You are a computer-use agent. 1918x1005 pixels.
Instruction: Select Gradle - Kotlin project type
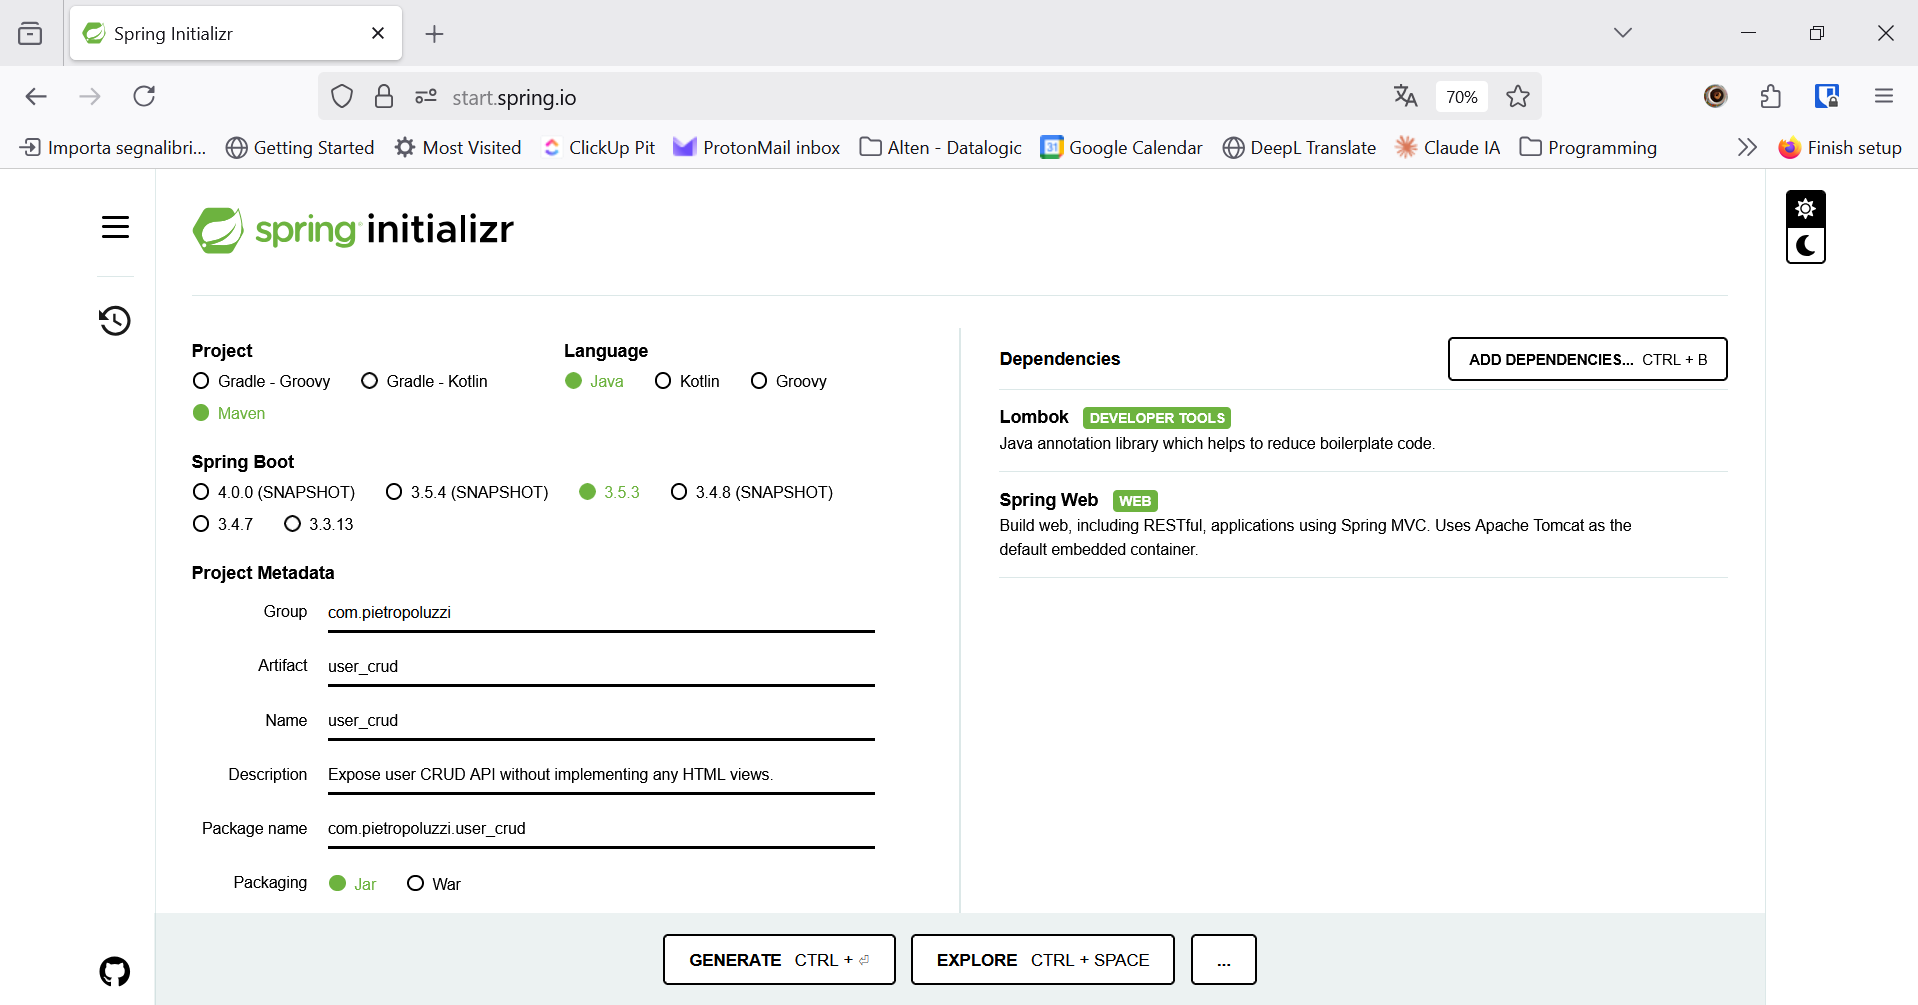[x=369, y=381]
